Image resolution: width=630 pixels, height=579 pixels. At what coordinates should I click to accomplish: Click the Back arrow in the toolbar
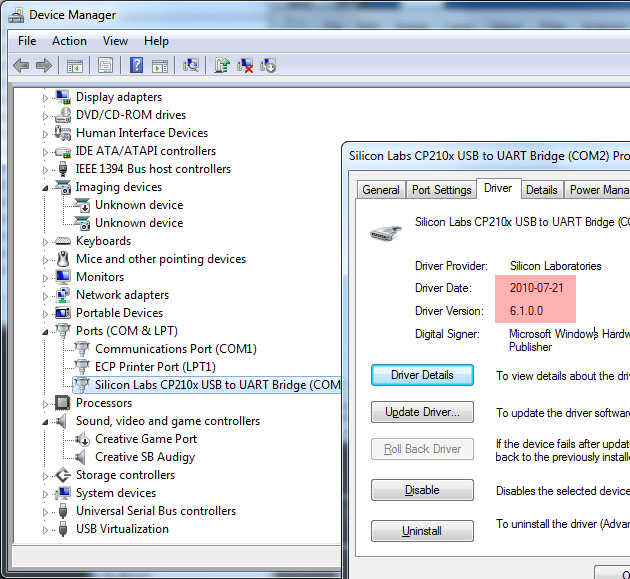[21, 66]
